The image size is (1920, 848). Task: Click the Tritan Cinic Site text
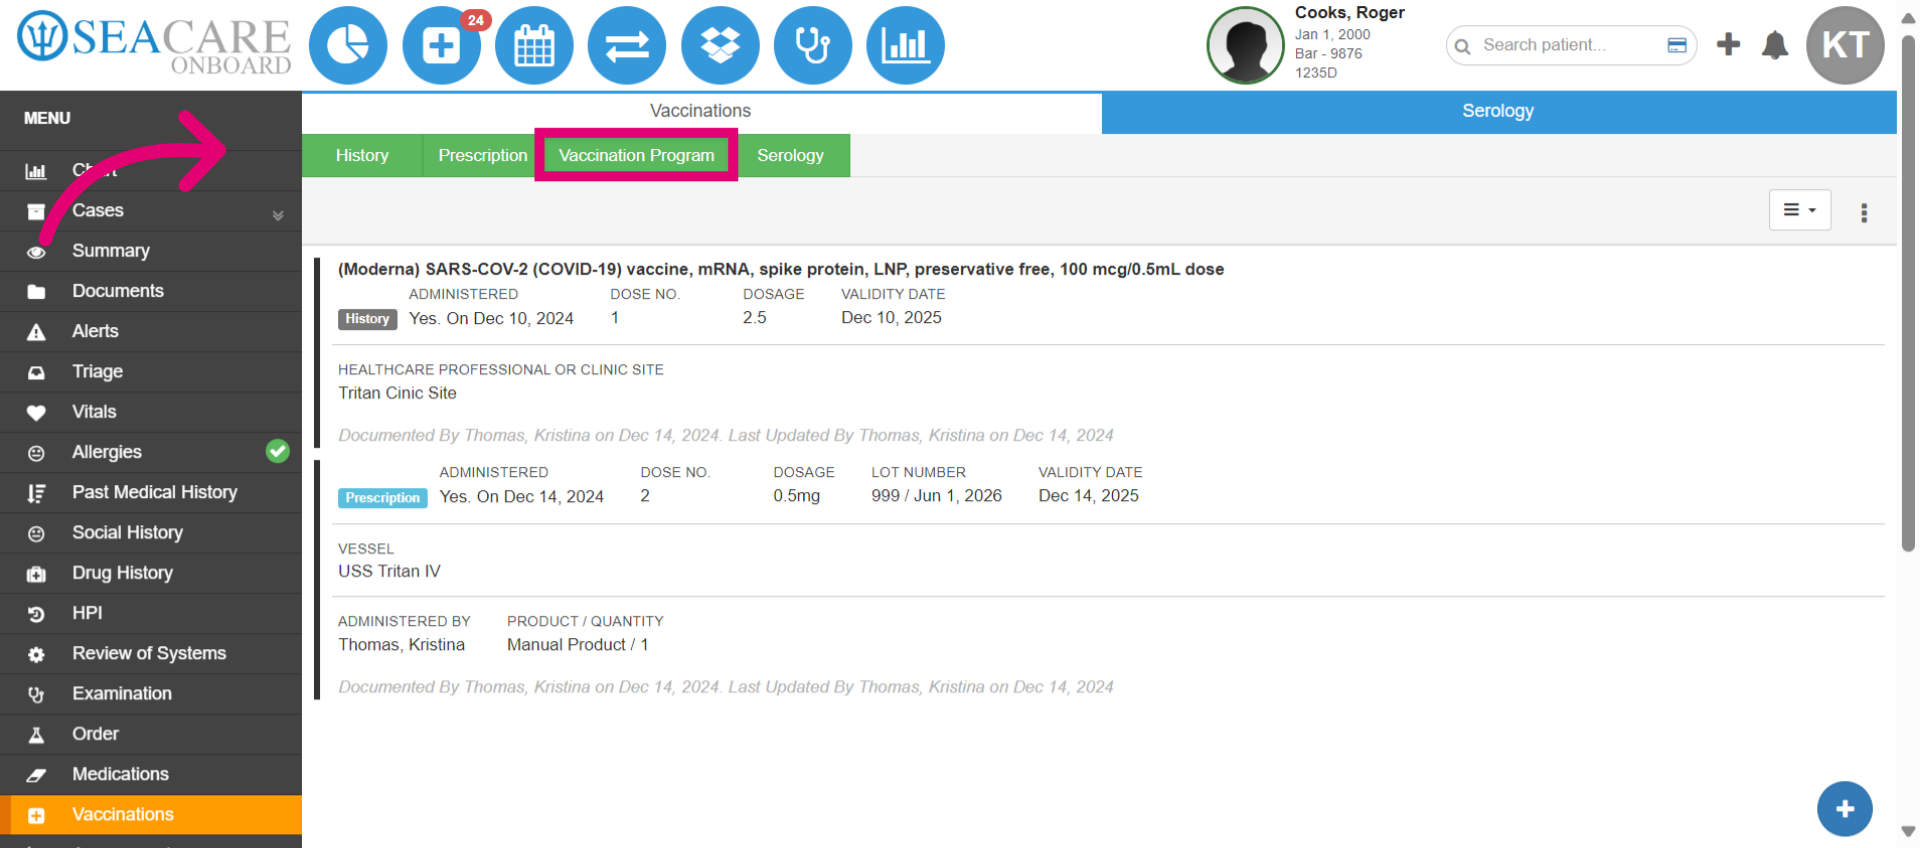pos(397,393)
